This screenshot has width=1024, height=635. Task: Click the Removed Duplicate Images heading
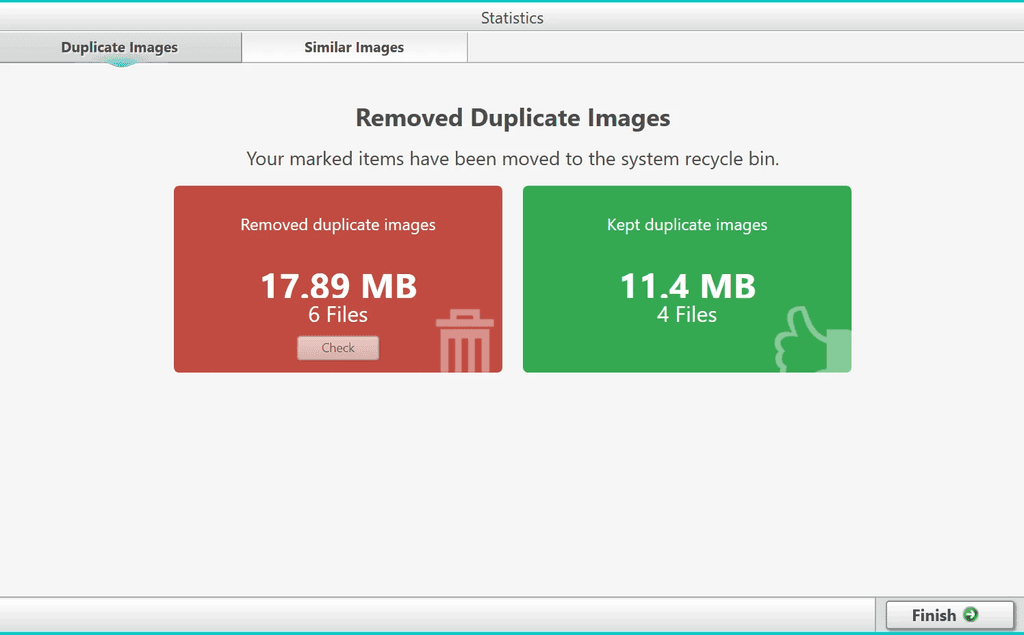(x=512, y=117)
